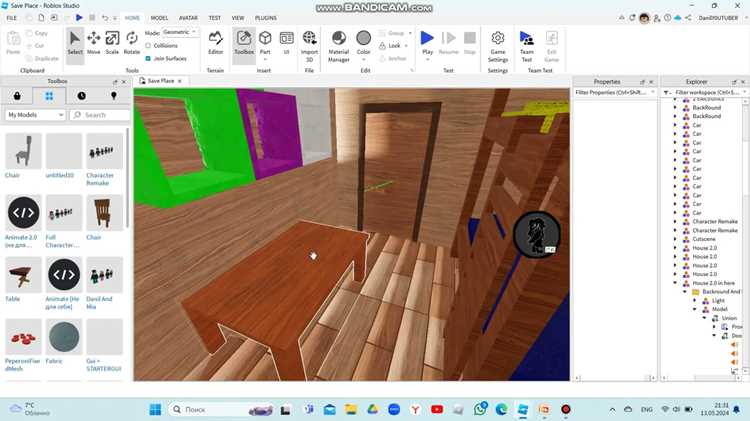The width and height of the screenshot is (750, 421).
Task: Switch to the VIEW ribbon tab
Action: coord(238,18)
